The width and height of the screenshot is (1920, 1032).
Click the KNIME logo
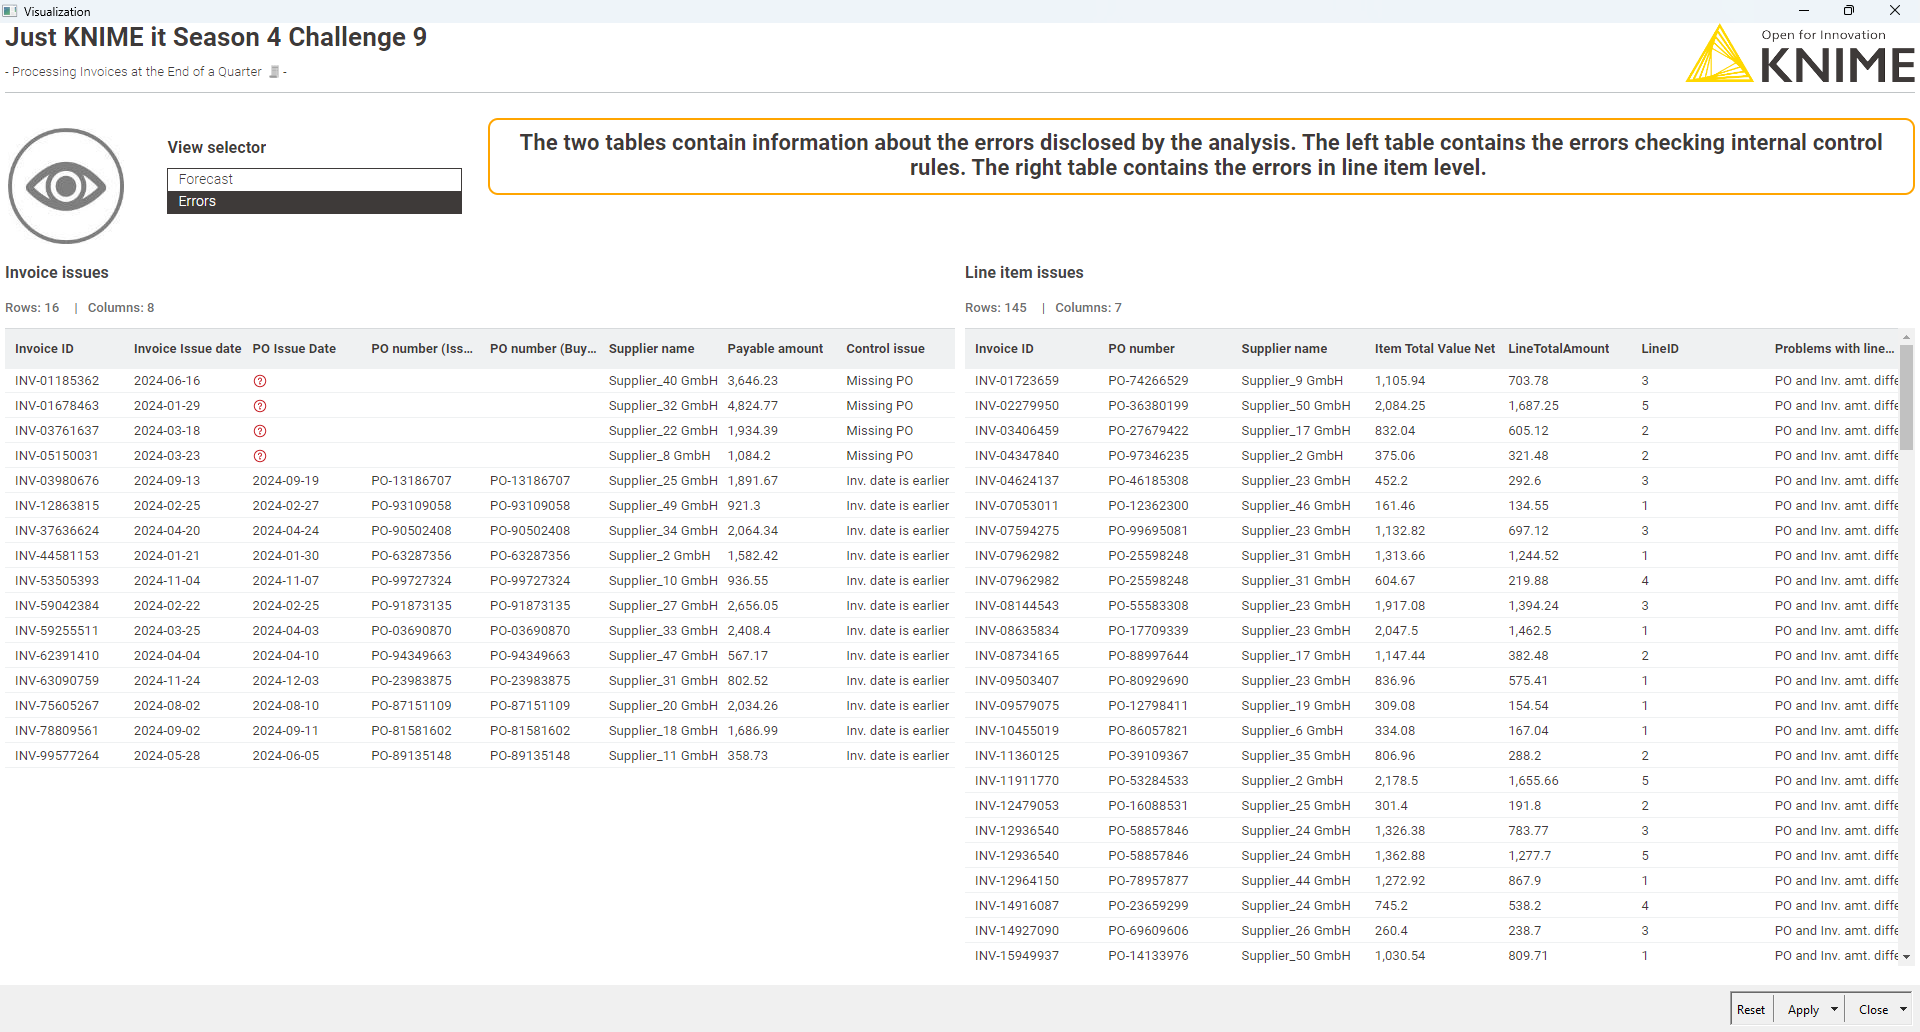coord(1800,54)
